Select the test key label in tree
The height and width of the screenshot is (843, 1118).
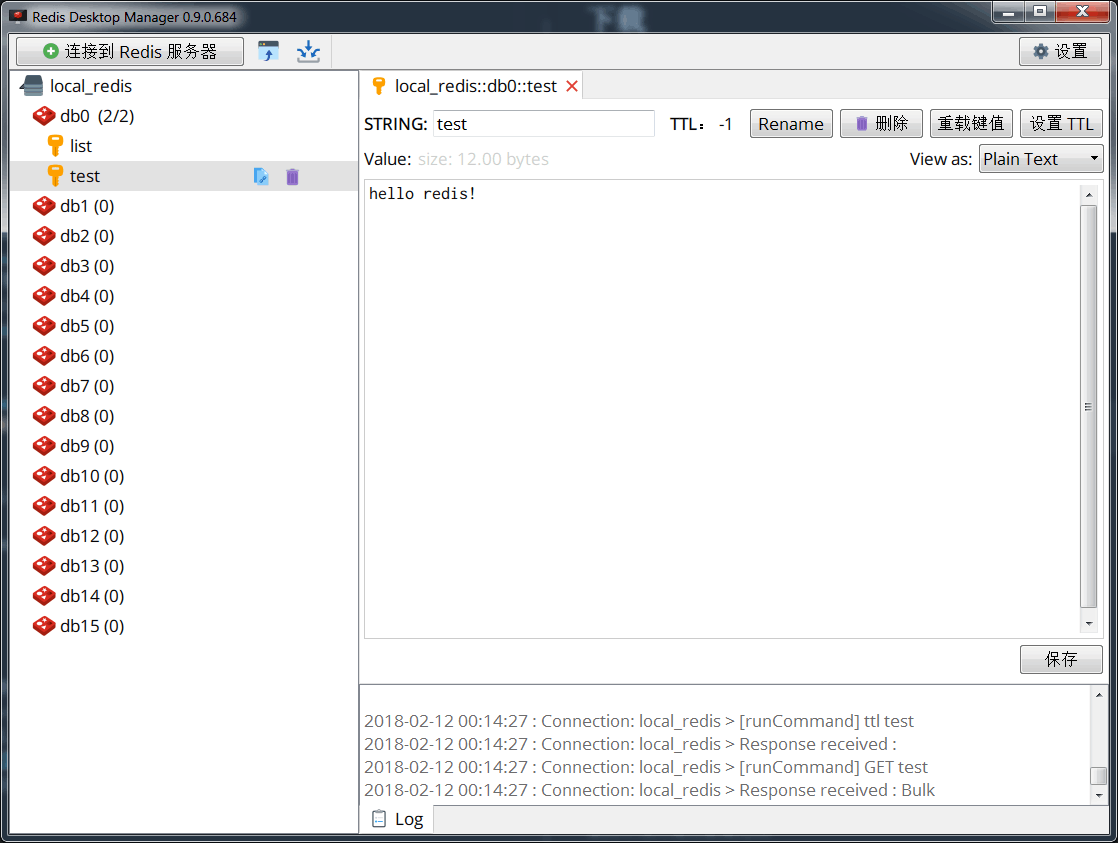point(85,176)
